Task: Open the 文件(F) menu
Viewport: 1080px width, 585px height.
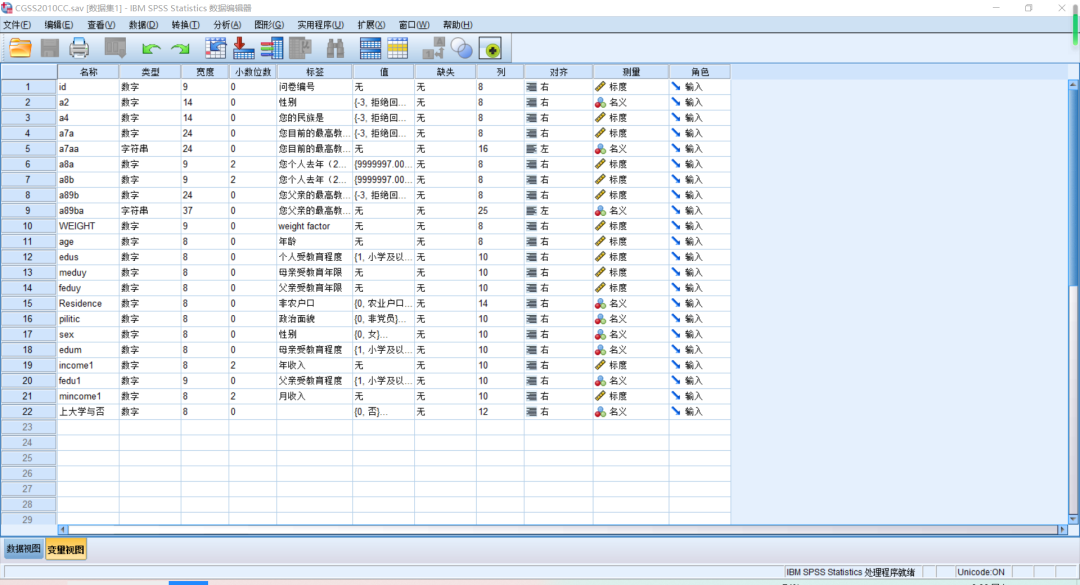Action: point(17,25)
